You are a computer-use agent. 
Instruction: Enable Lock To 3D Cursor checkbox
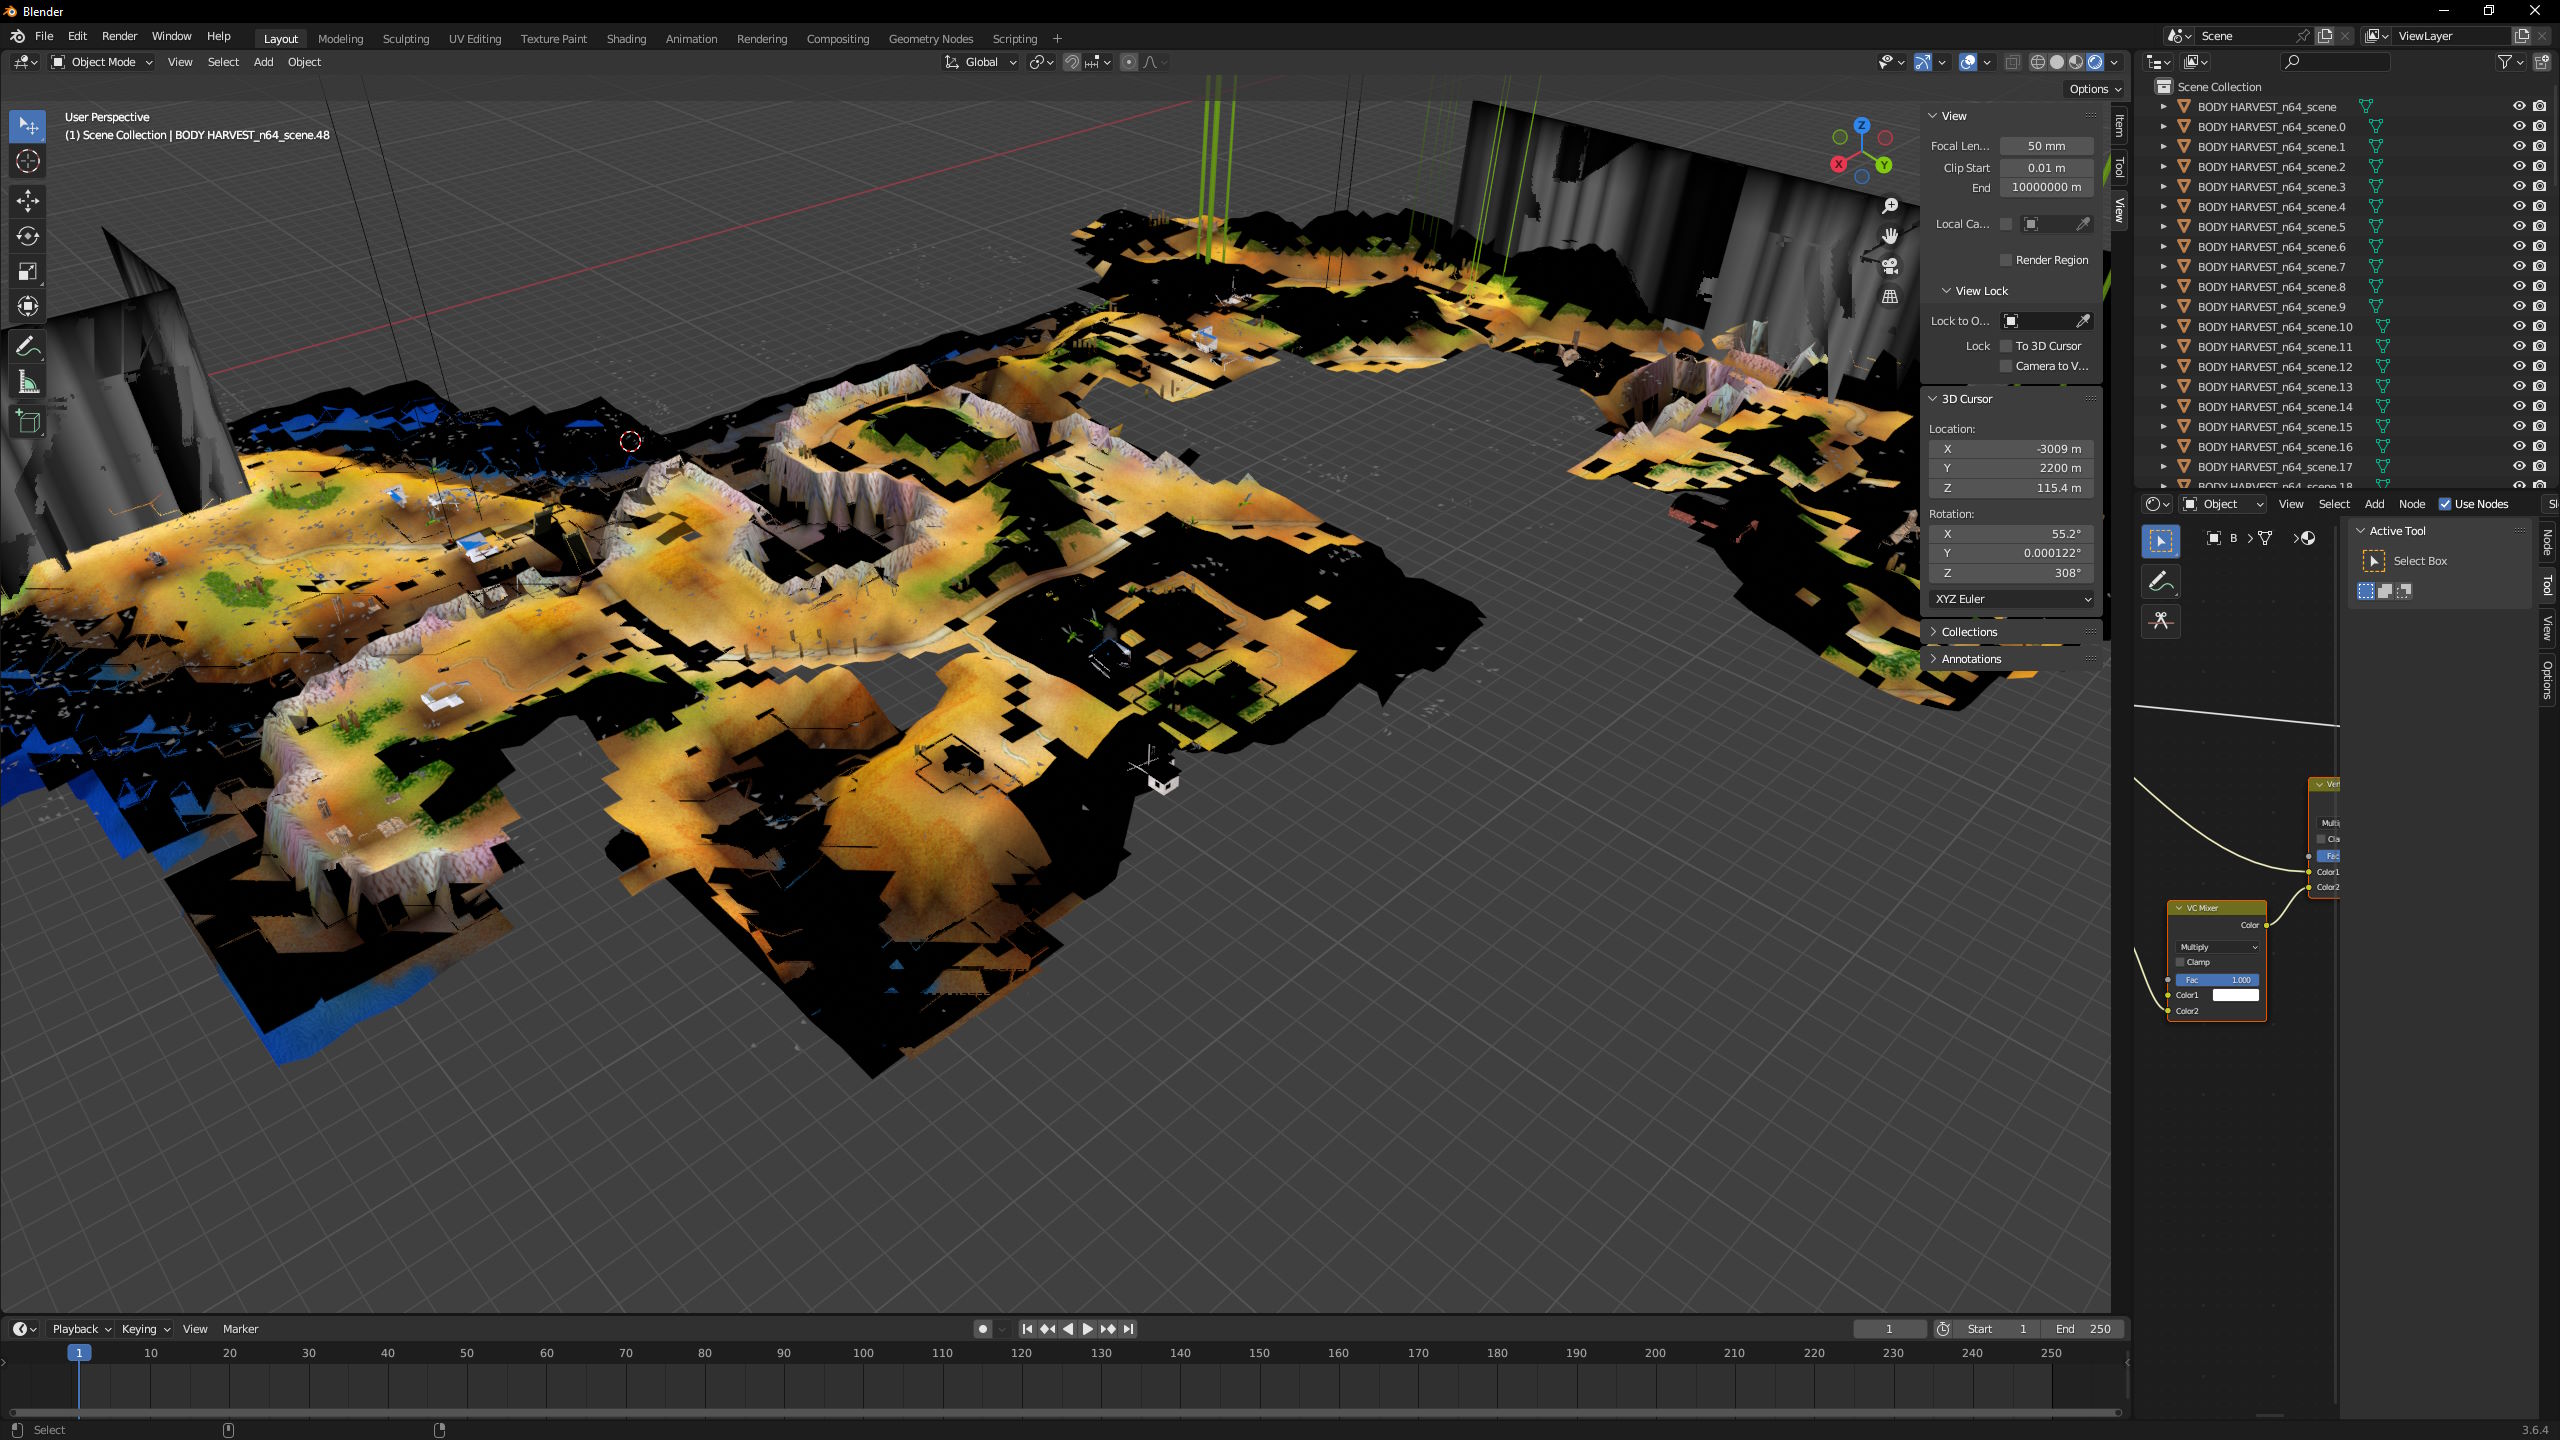pyautogui.click(x=2006, y=346)
